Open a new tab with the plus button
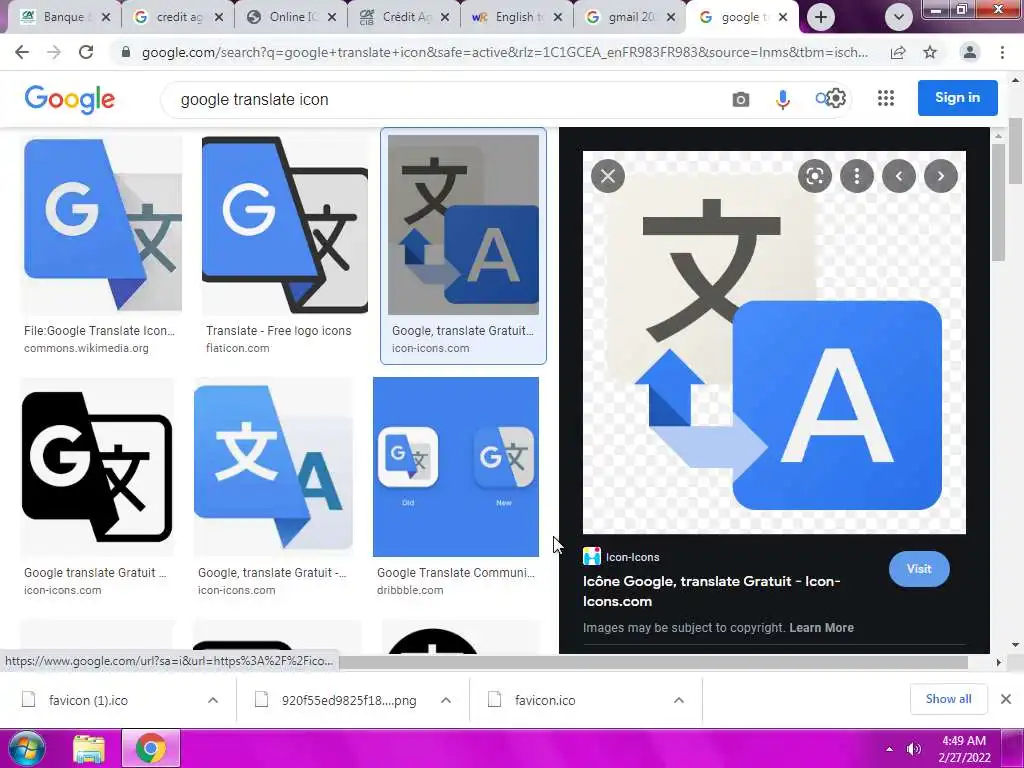 pyautogui.click(x=821, y=17)
